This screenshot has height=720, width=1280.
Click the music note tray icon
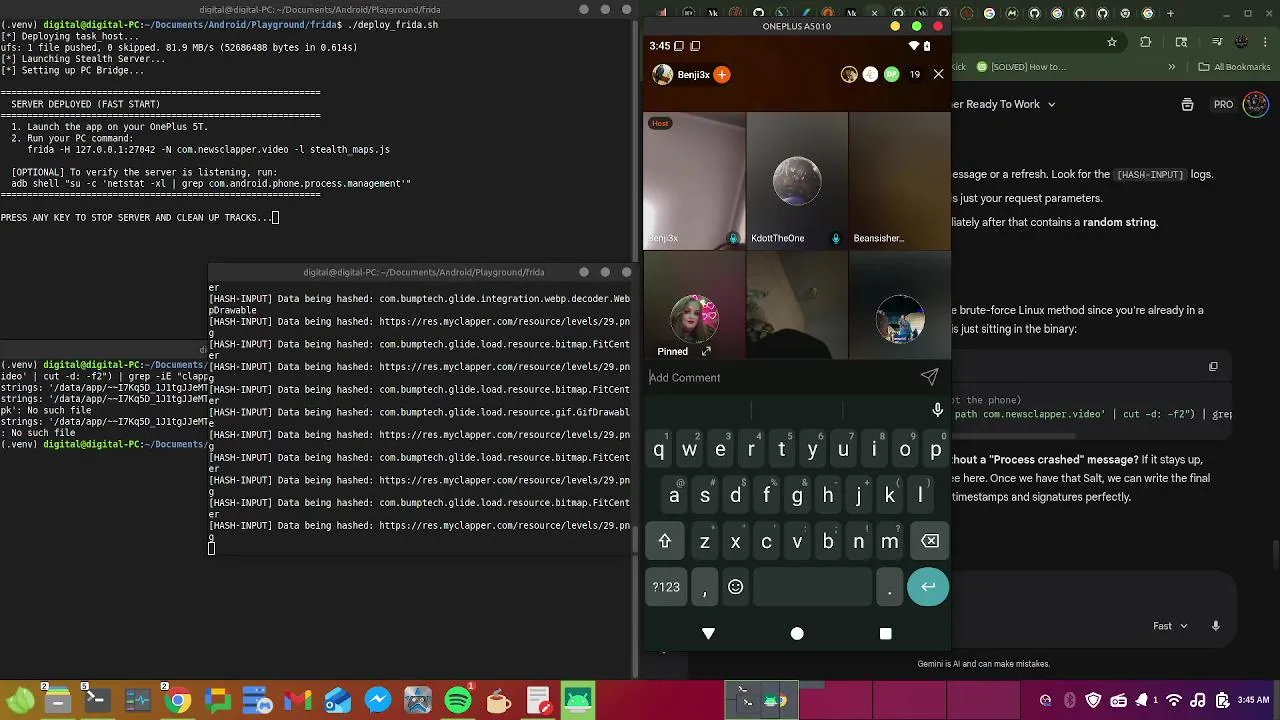tap(1197, 701)
